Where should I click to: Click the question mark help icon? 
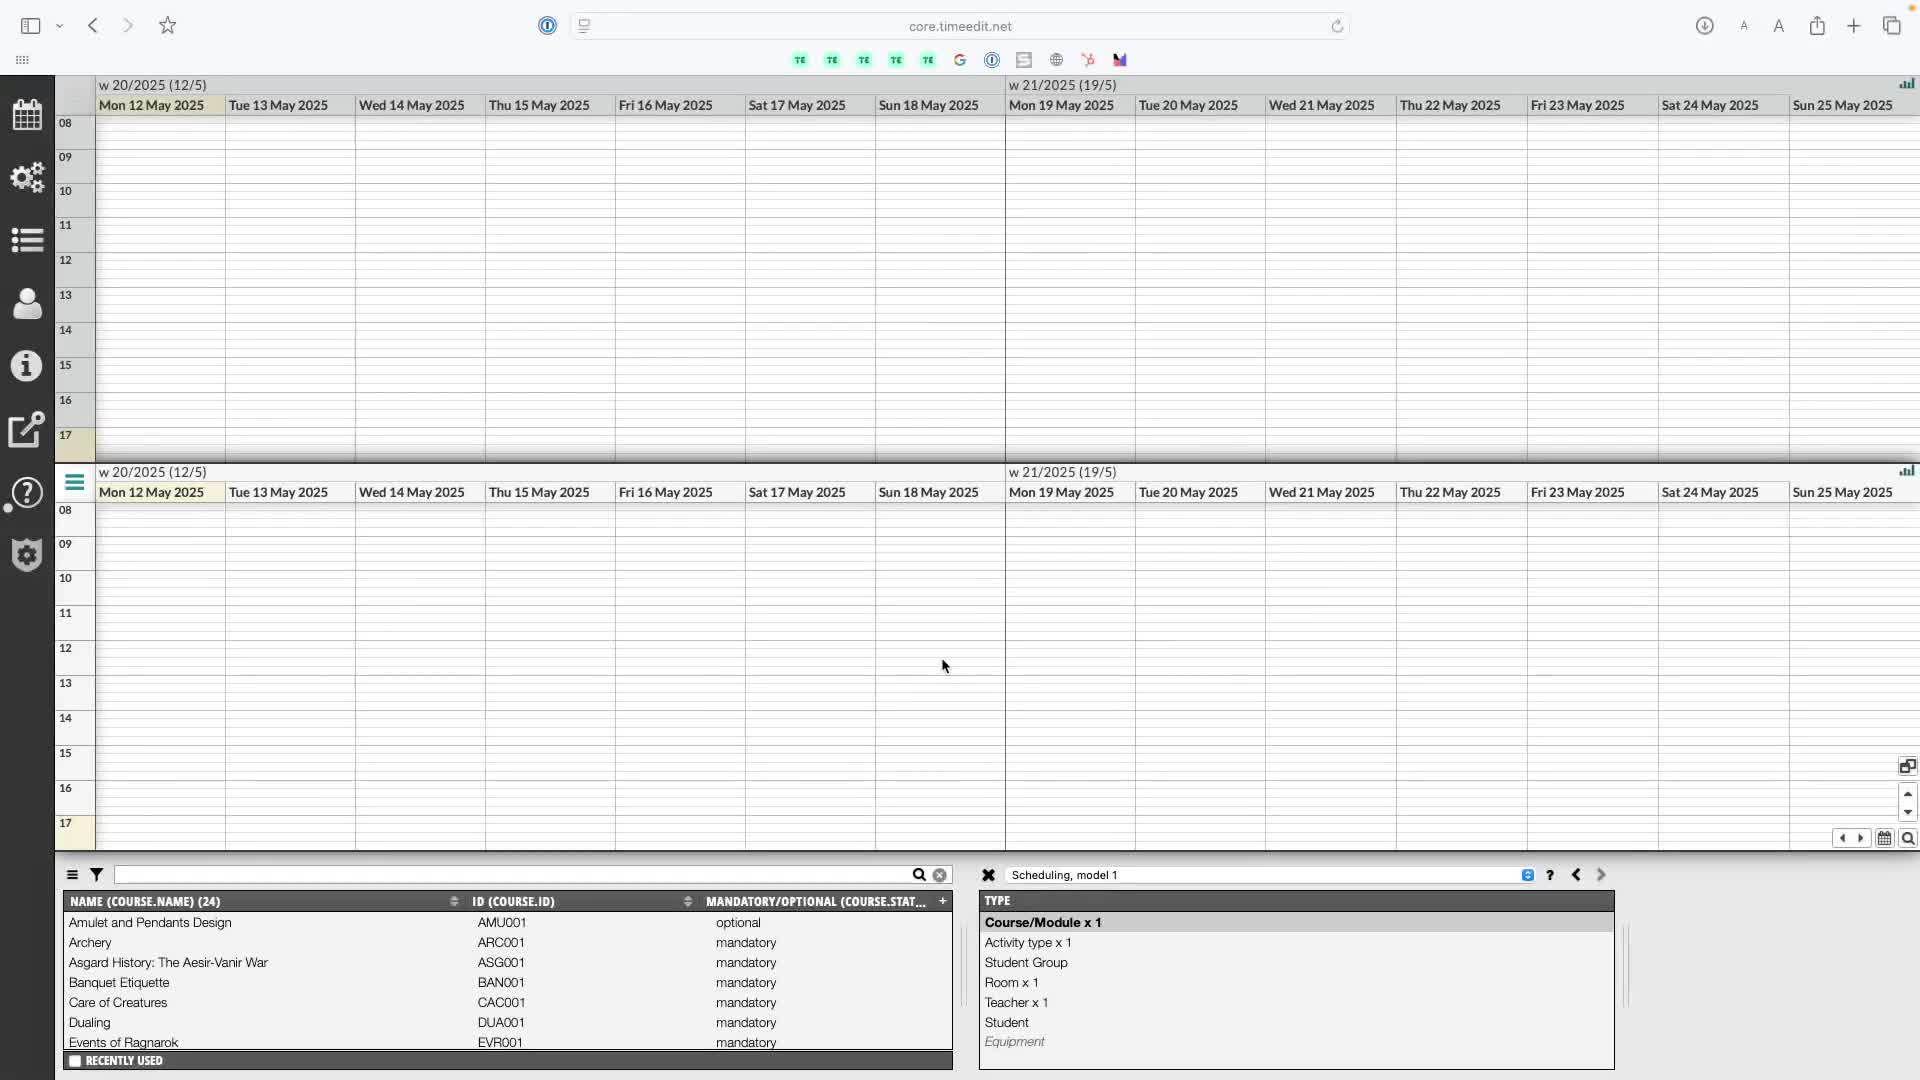(1550, 875)
